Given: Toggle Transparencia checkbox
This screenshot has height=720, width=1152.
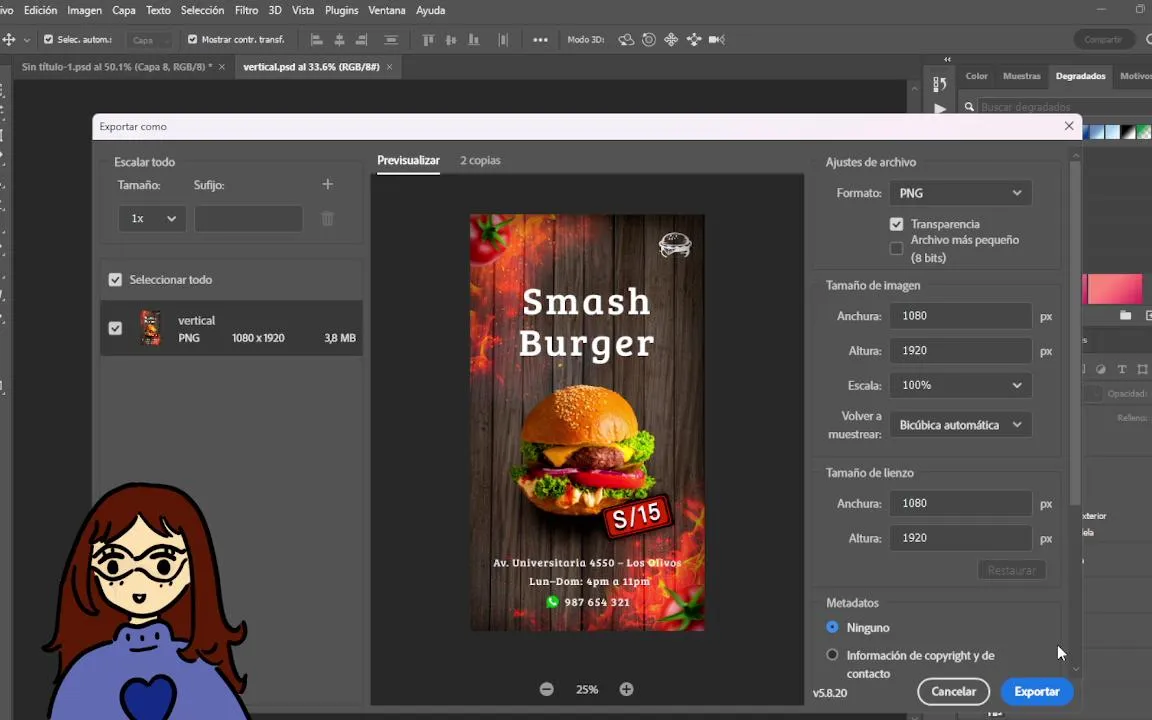Looking at the screenshot, I should (x=896, y=224).
